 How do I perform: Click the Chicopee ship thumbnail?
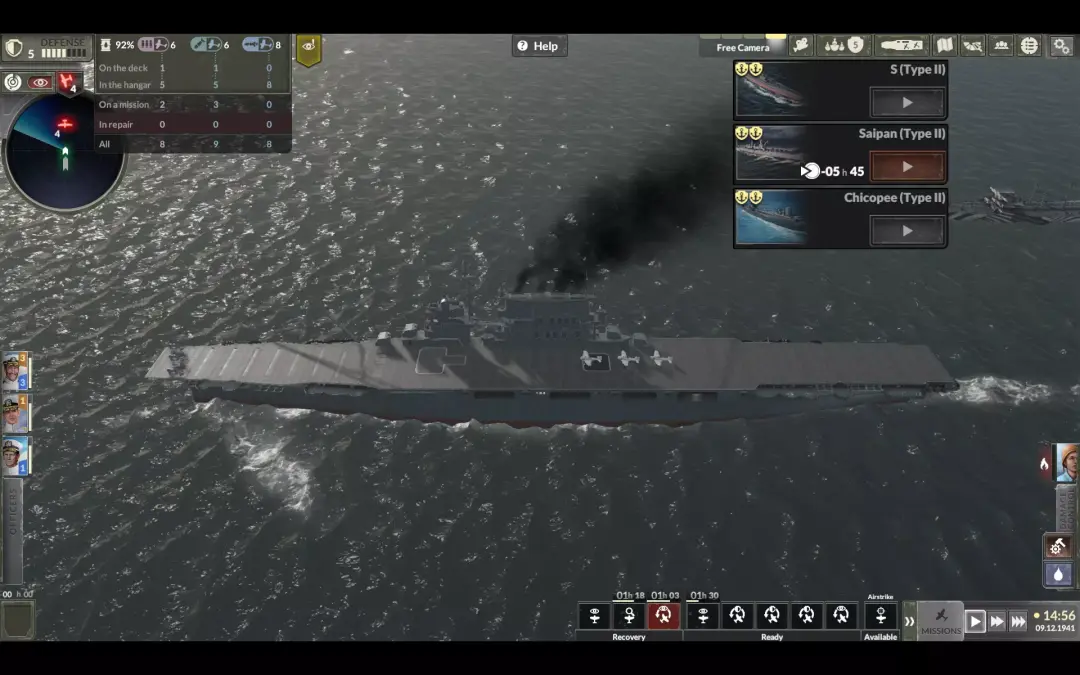coord(771,218)
